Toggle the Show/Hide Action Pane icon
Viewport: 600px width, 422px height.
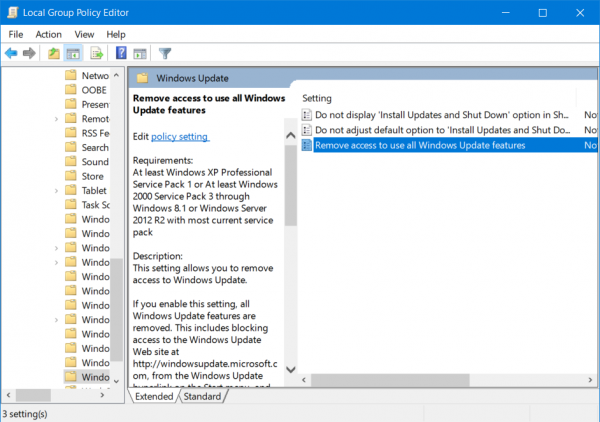click(140, 53)
